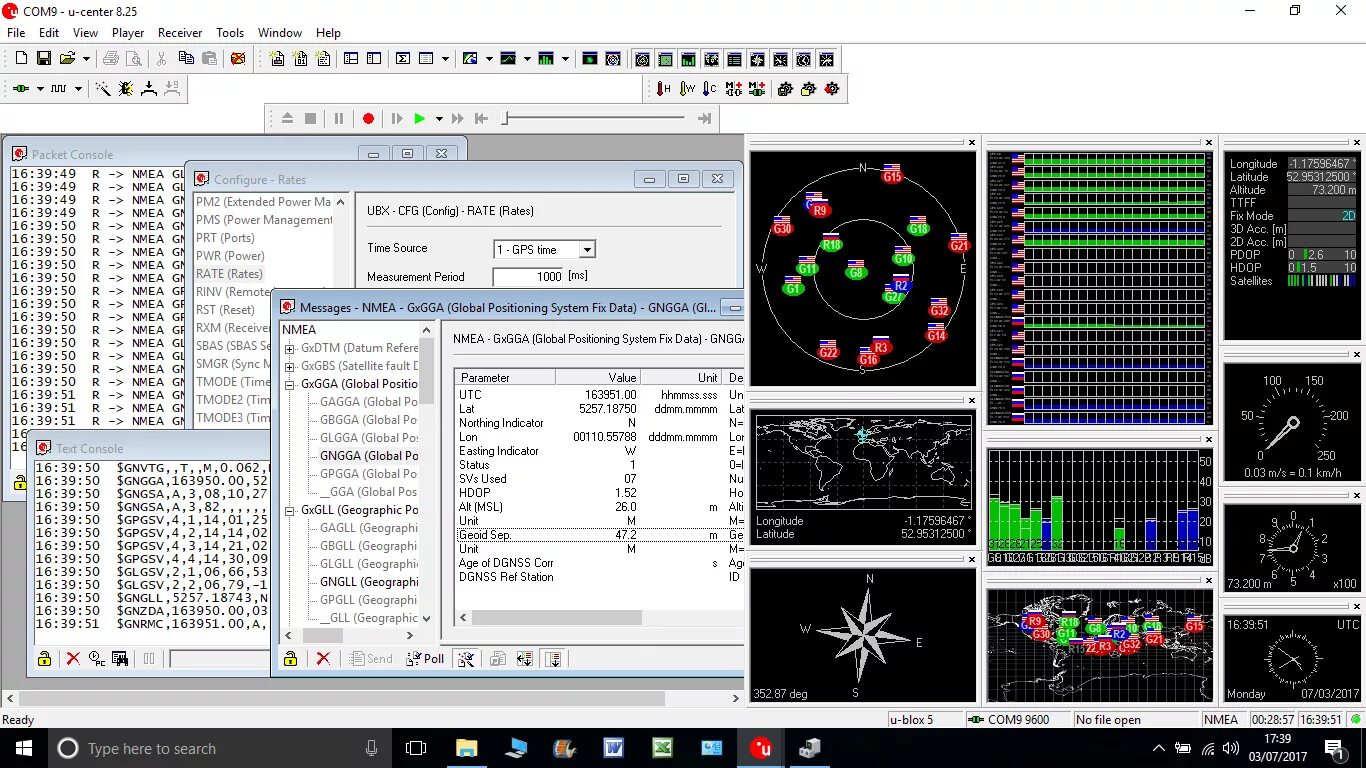Click the baudrate waveform icon
Screen dimensions: 1366x768
pos(59,89)
